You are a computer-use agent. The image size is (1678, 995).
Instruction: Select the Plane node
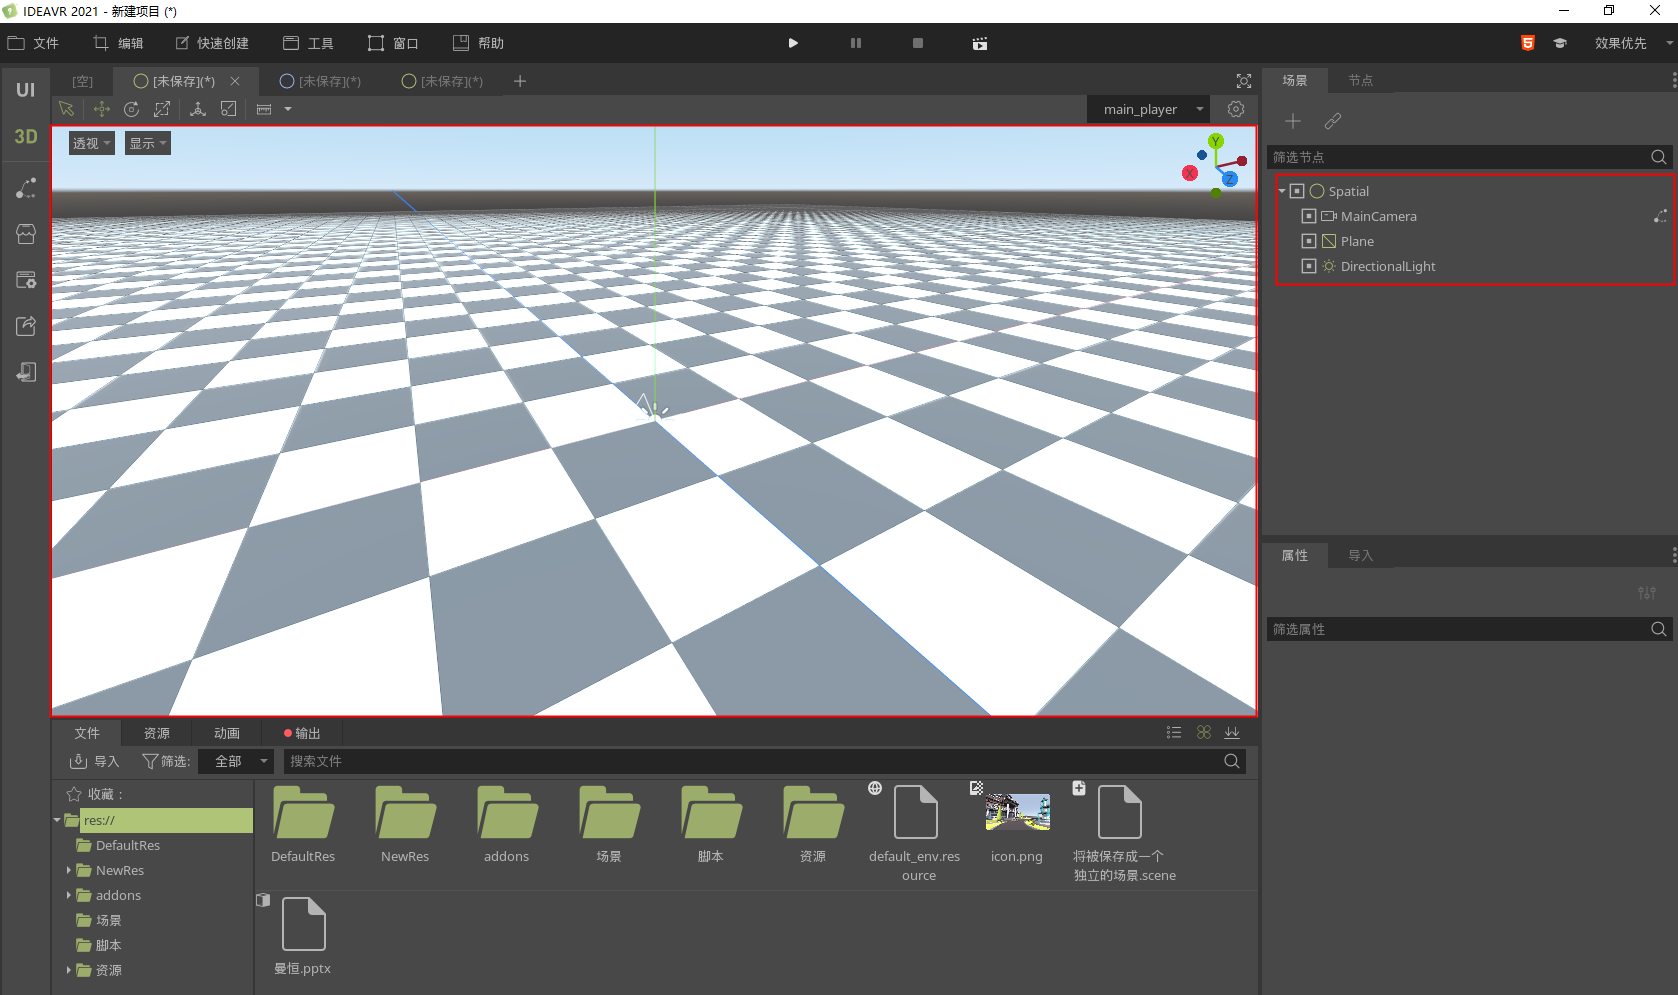pos(1357,241)
